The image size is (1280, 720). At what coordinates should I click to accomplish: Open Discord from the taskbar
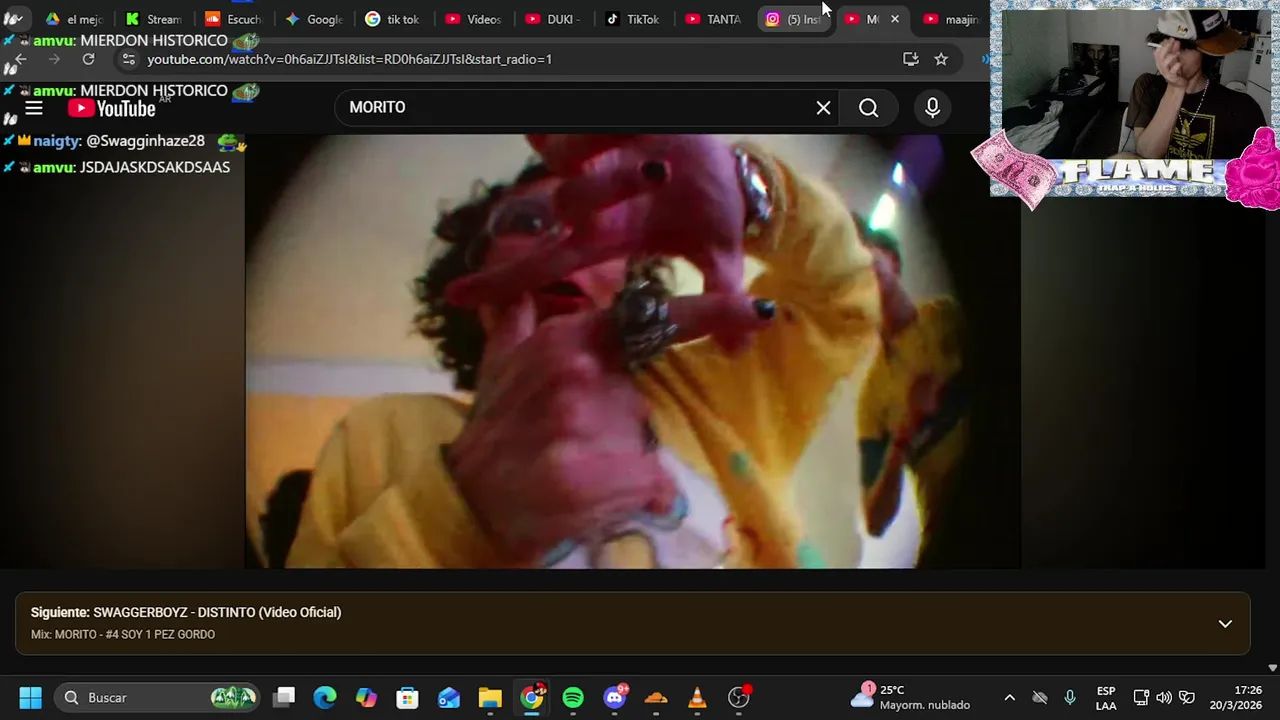(x=615, y=697)
